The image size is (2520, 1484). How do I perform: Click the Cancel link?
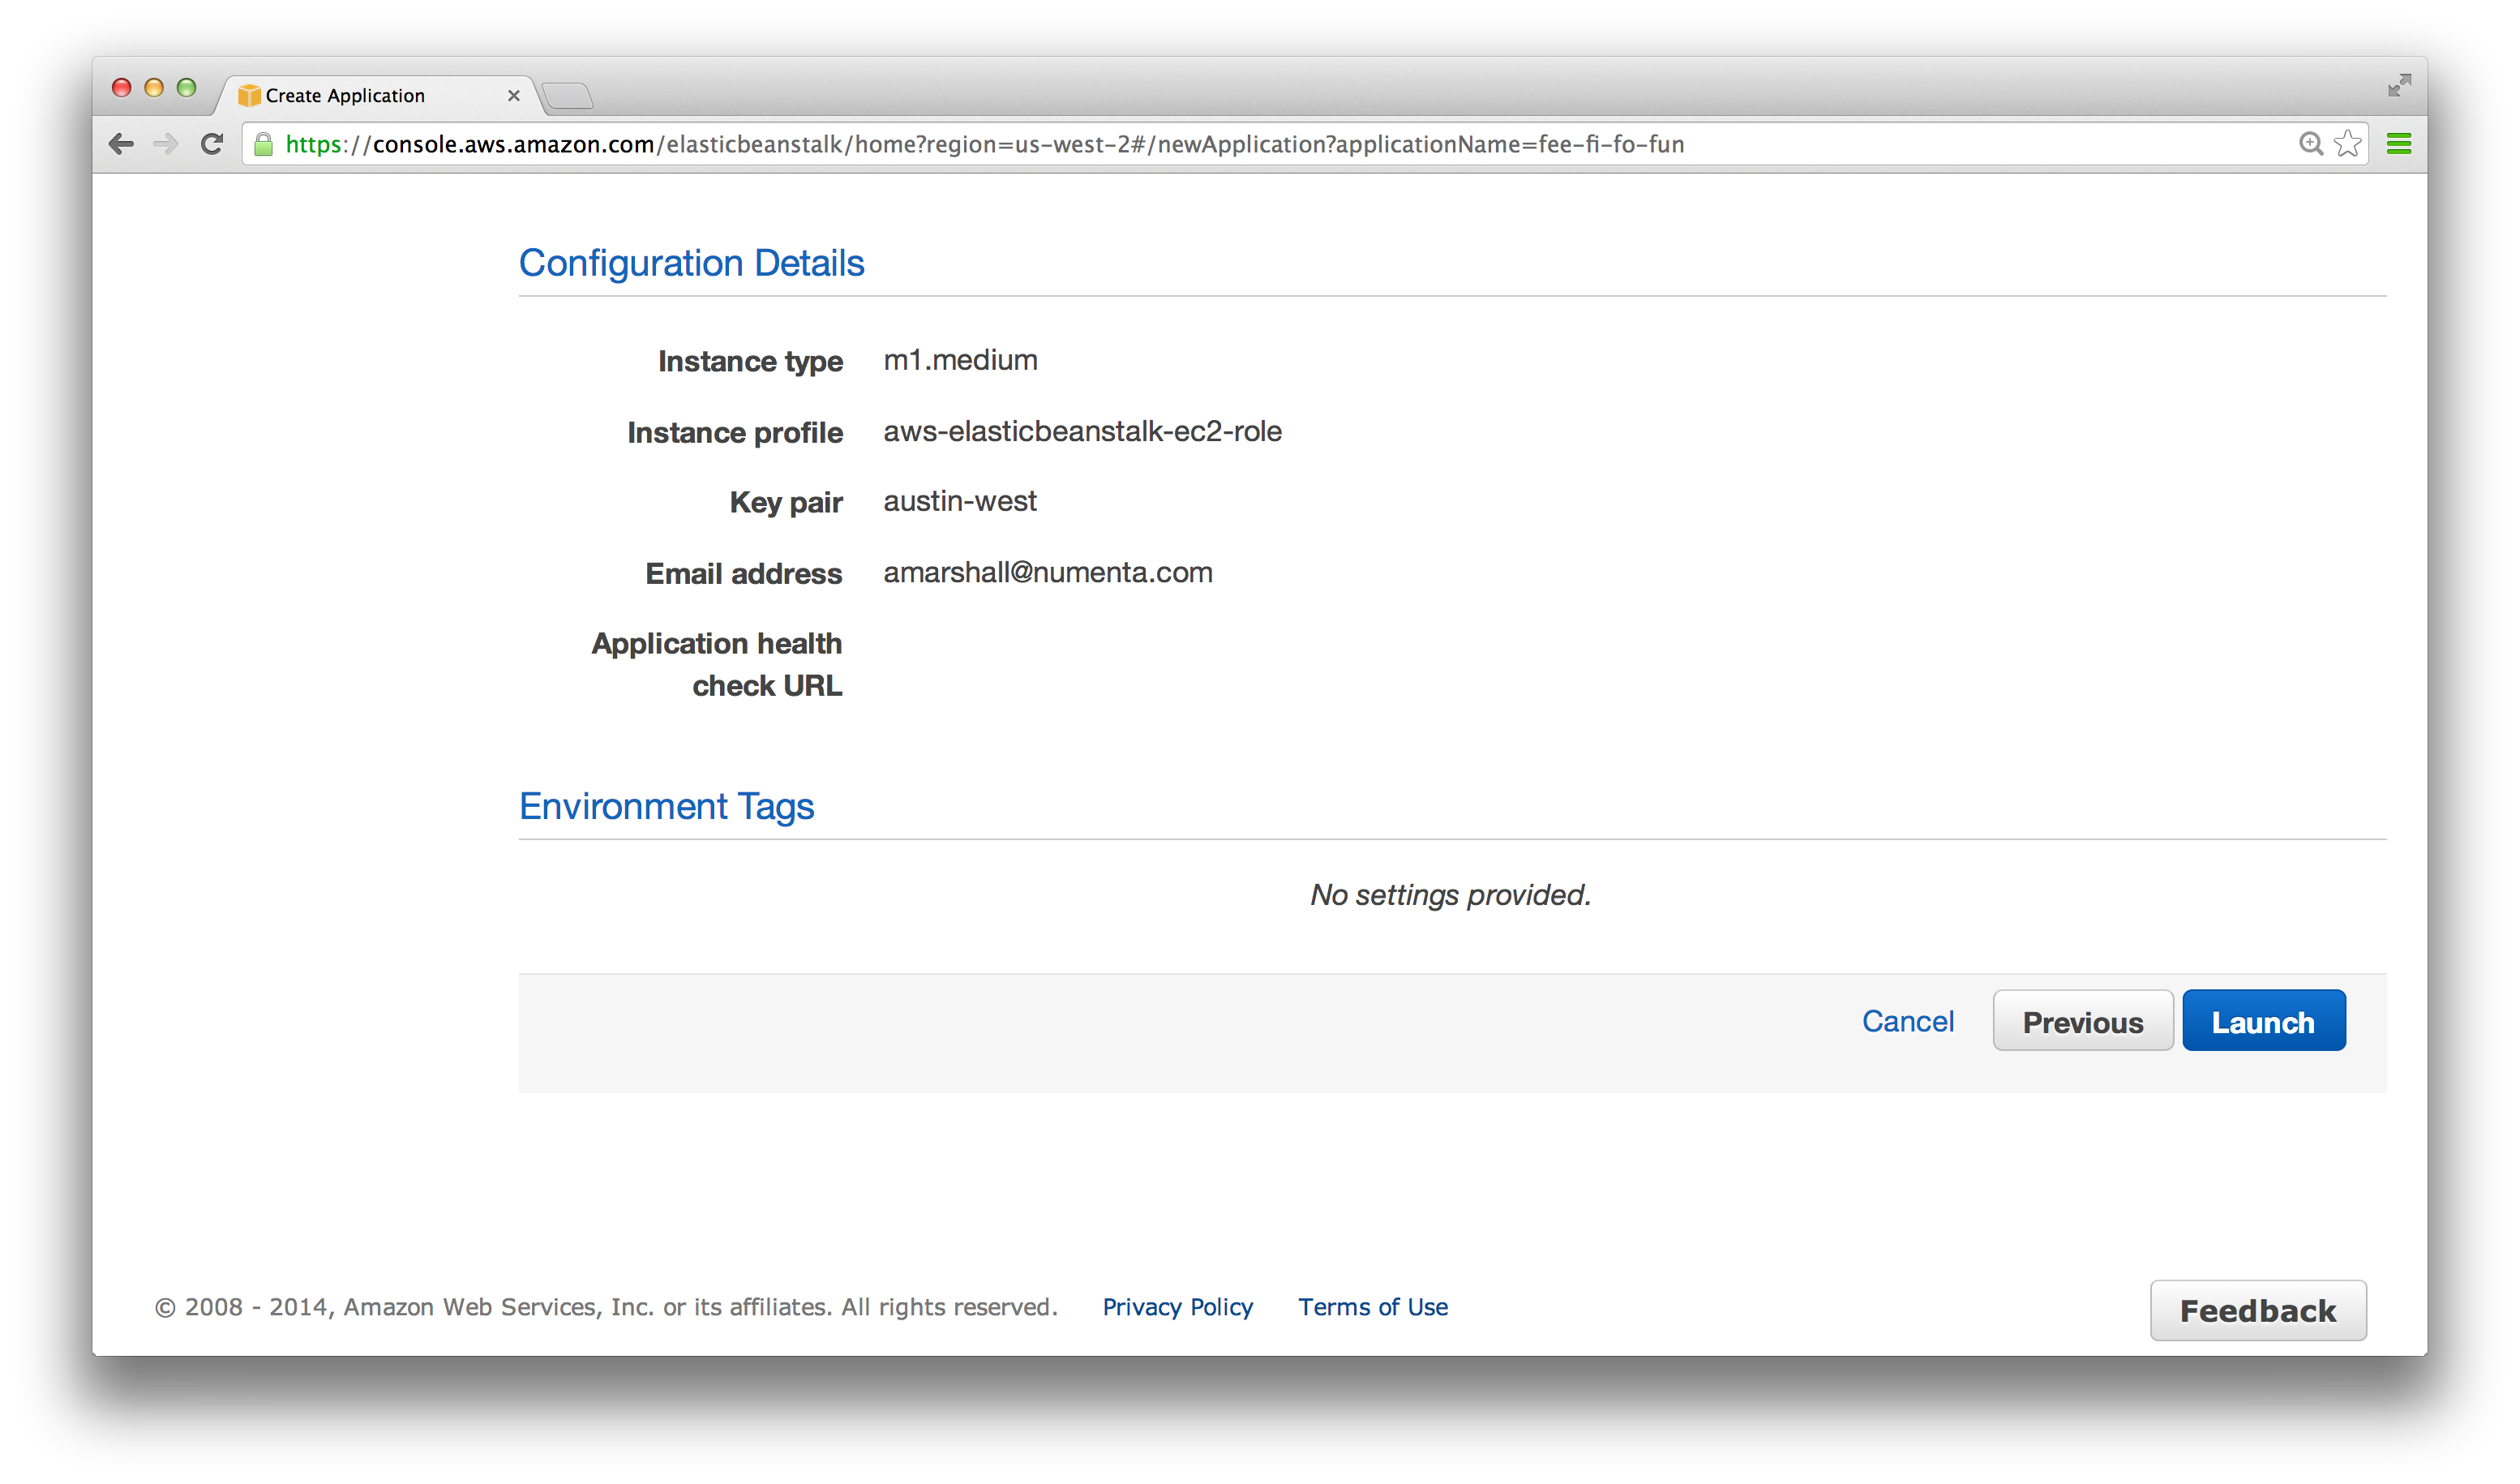(x=1907, y=1021)
